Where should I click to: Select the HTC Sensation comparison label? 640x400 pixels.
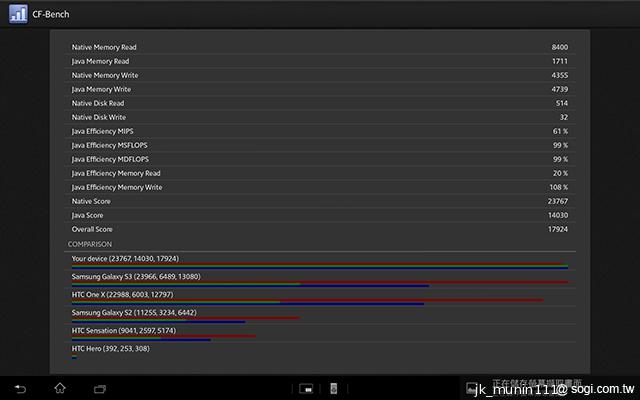[124, 331]
